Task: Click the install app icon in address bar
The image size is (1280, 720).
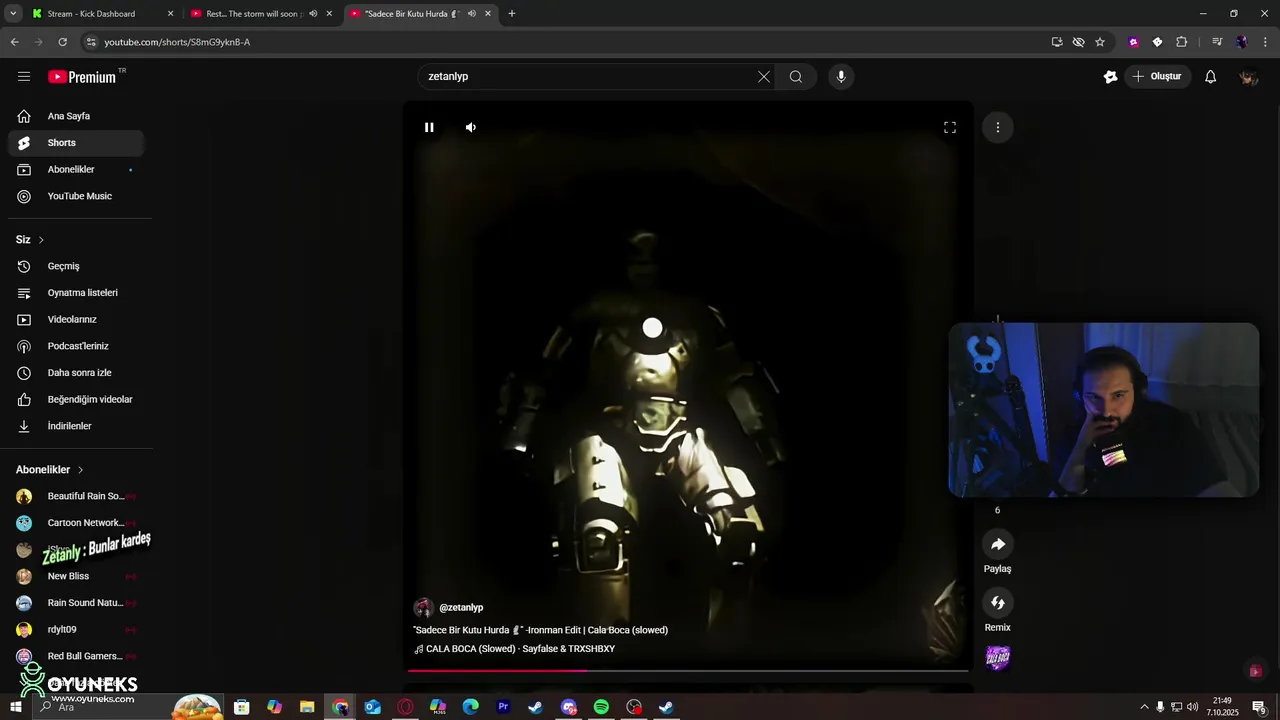Action: (x=1057, y=42)
